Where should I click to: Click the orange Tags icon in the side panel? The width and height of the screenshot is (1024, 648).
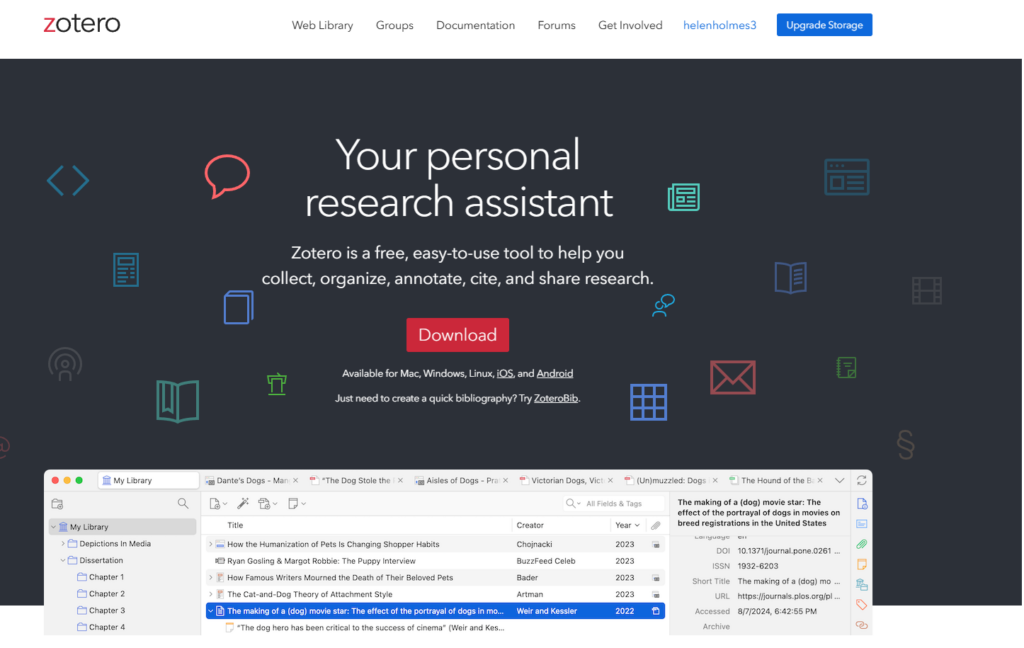pos(862,605)
